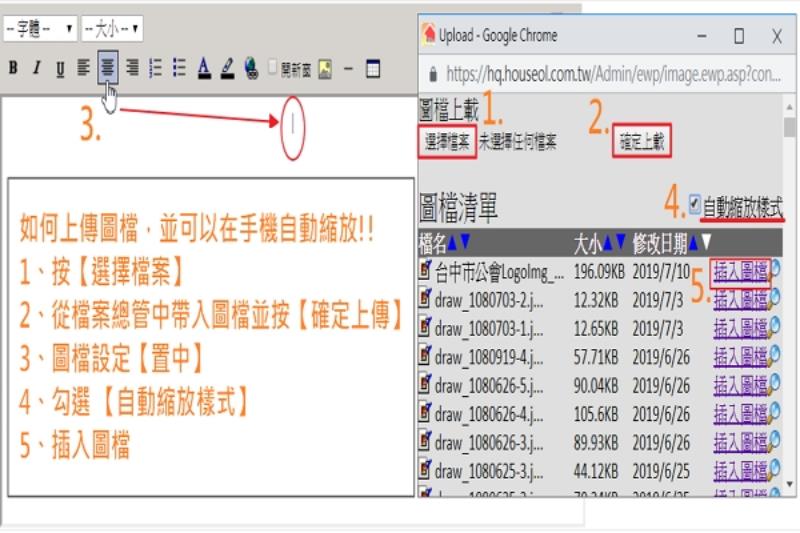800x533 pixels.
Task: Open the 字體 font dropdown
Action: [x=40, y=28]
